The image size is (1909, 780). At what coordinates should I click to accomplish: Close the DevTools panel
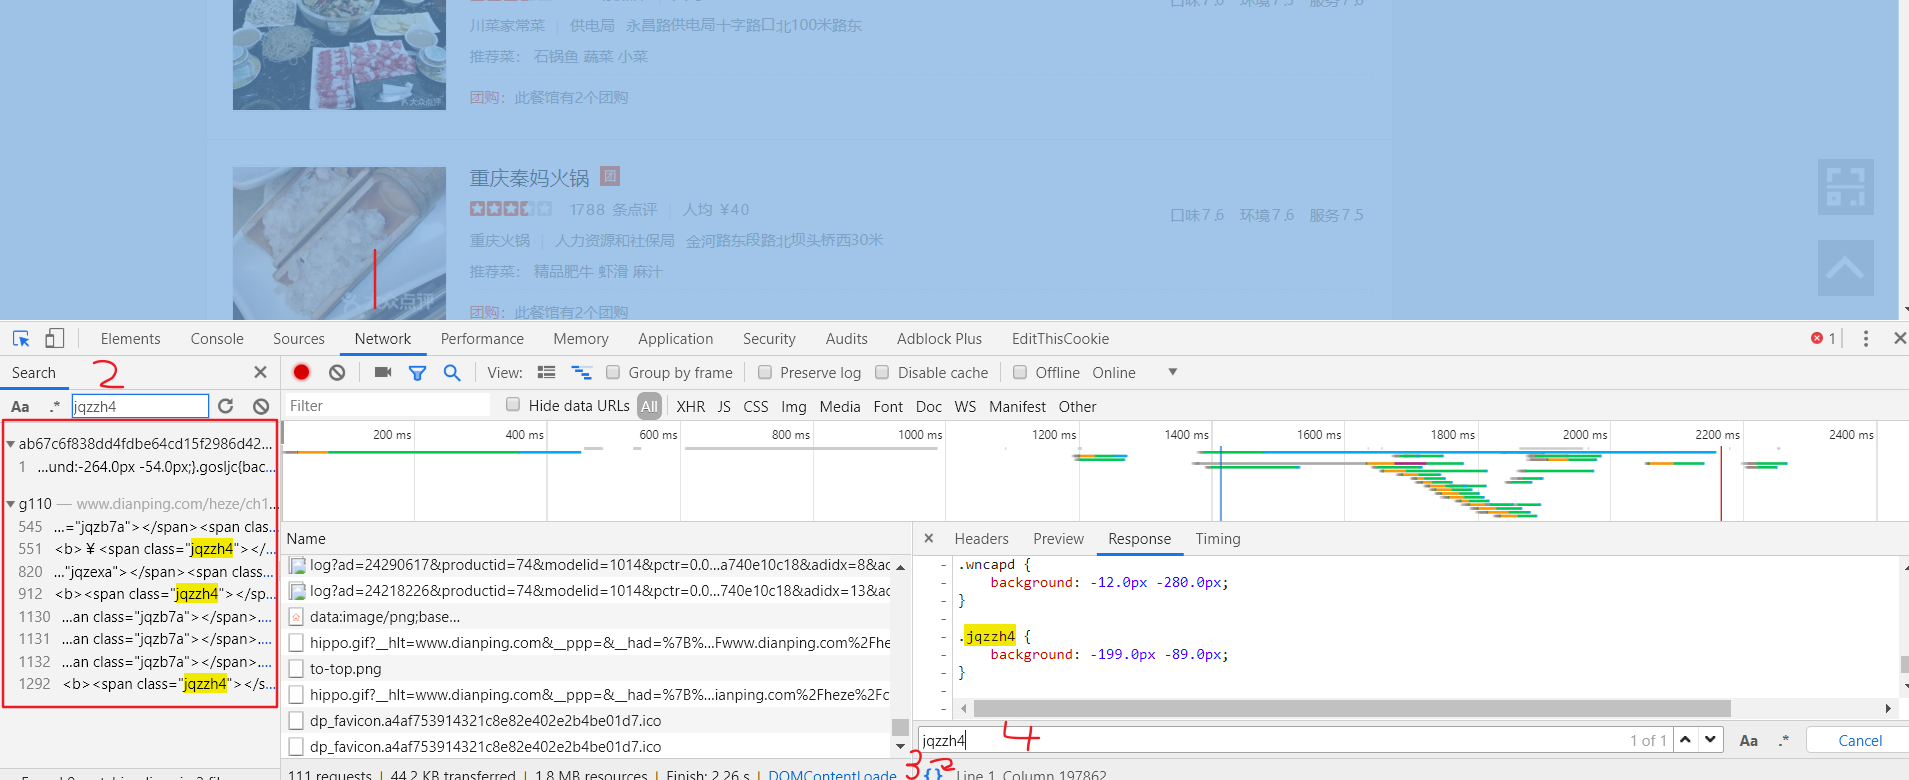1899,339
